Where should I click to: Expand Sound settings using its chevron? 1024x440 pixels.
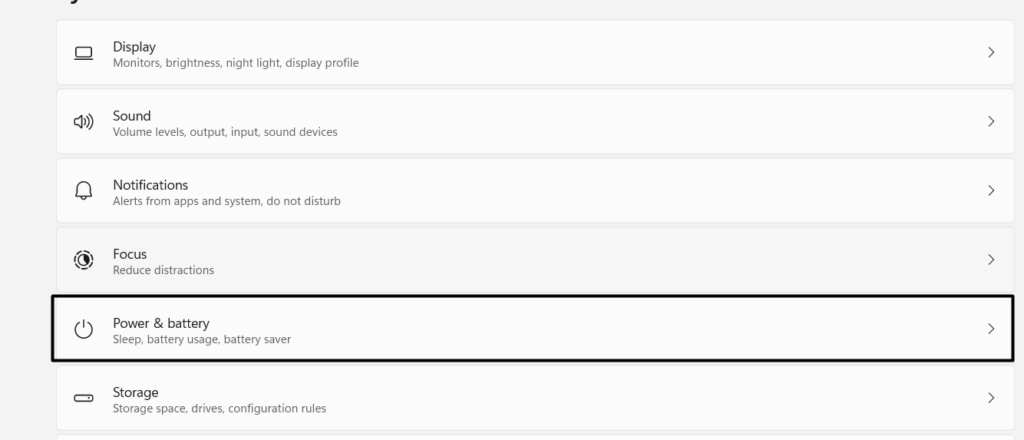(x=991, y=121)
